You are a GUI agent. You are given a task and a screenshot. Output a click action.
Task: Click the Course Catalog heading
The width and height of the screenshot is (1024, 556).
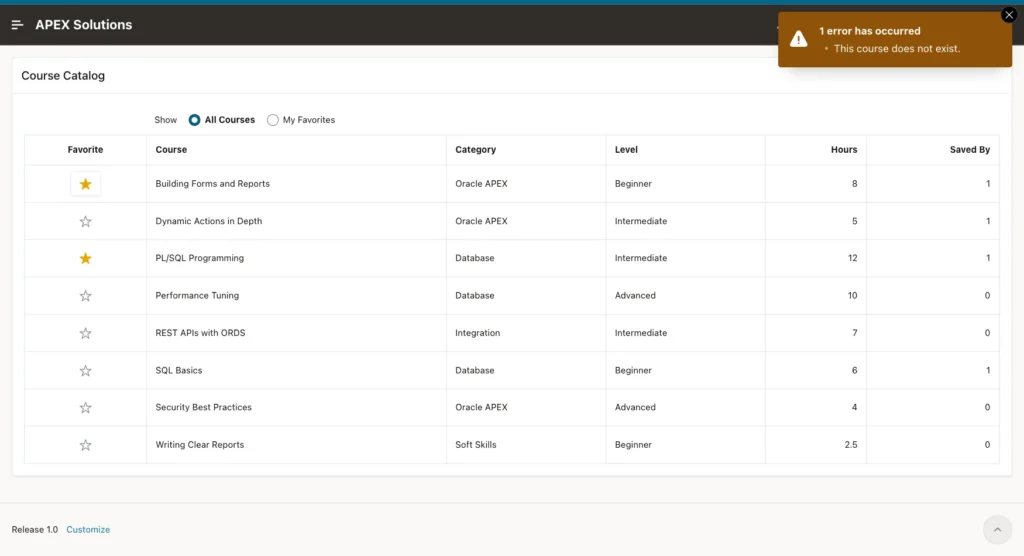pyautogui.click(x=63, y=76)
